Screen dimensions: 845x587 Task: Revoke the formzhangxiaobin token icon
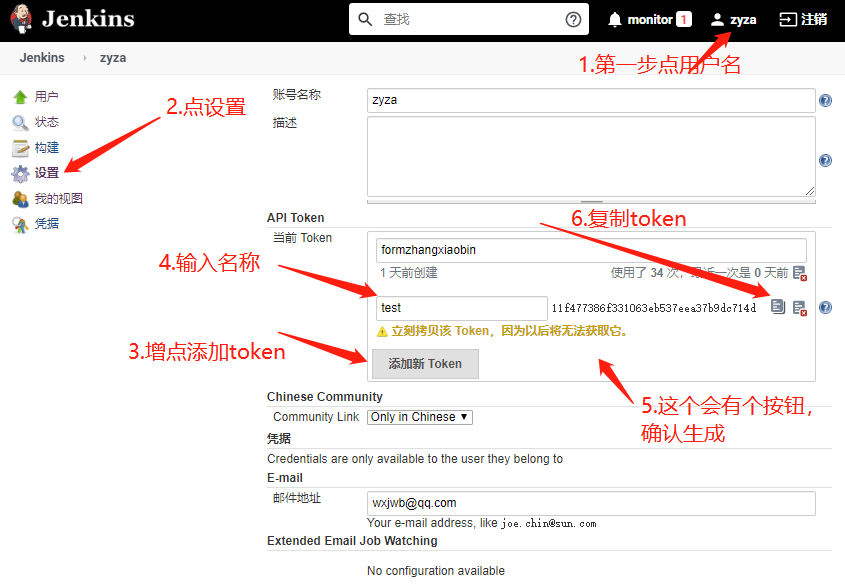pos(800,273)
